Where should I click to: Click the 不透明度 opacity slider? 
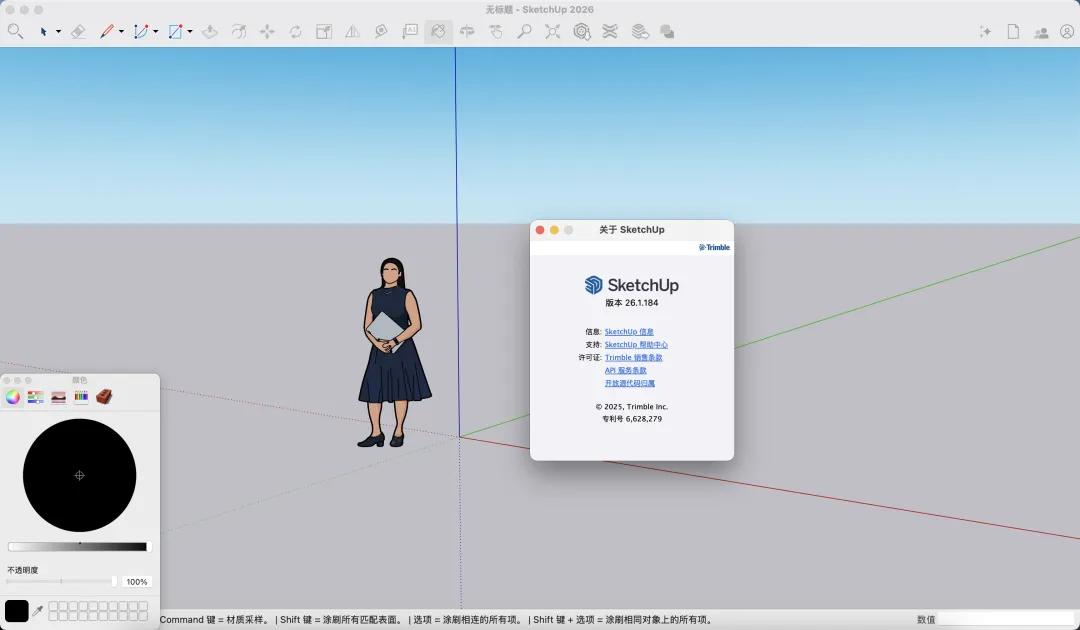click(x=61, y=581)
